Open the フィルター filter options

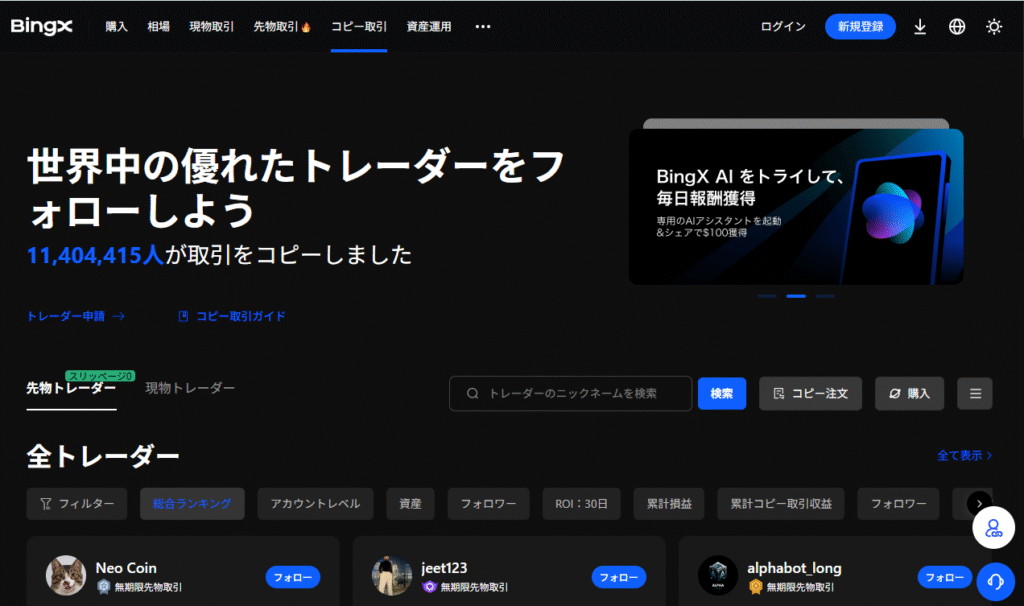click(x=77, y=504)
